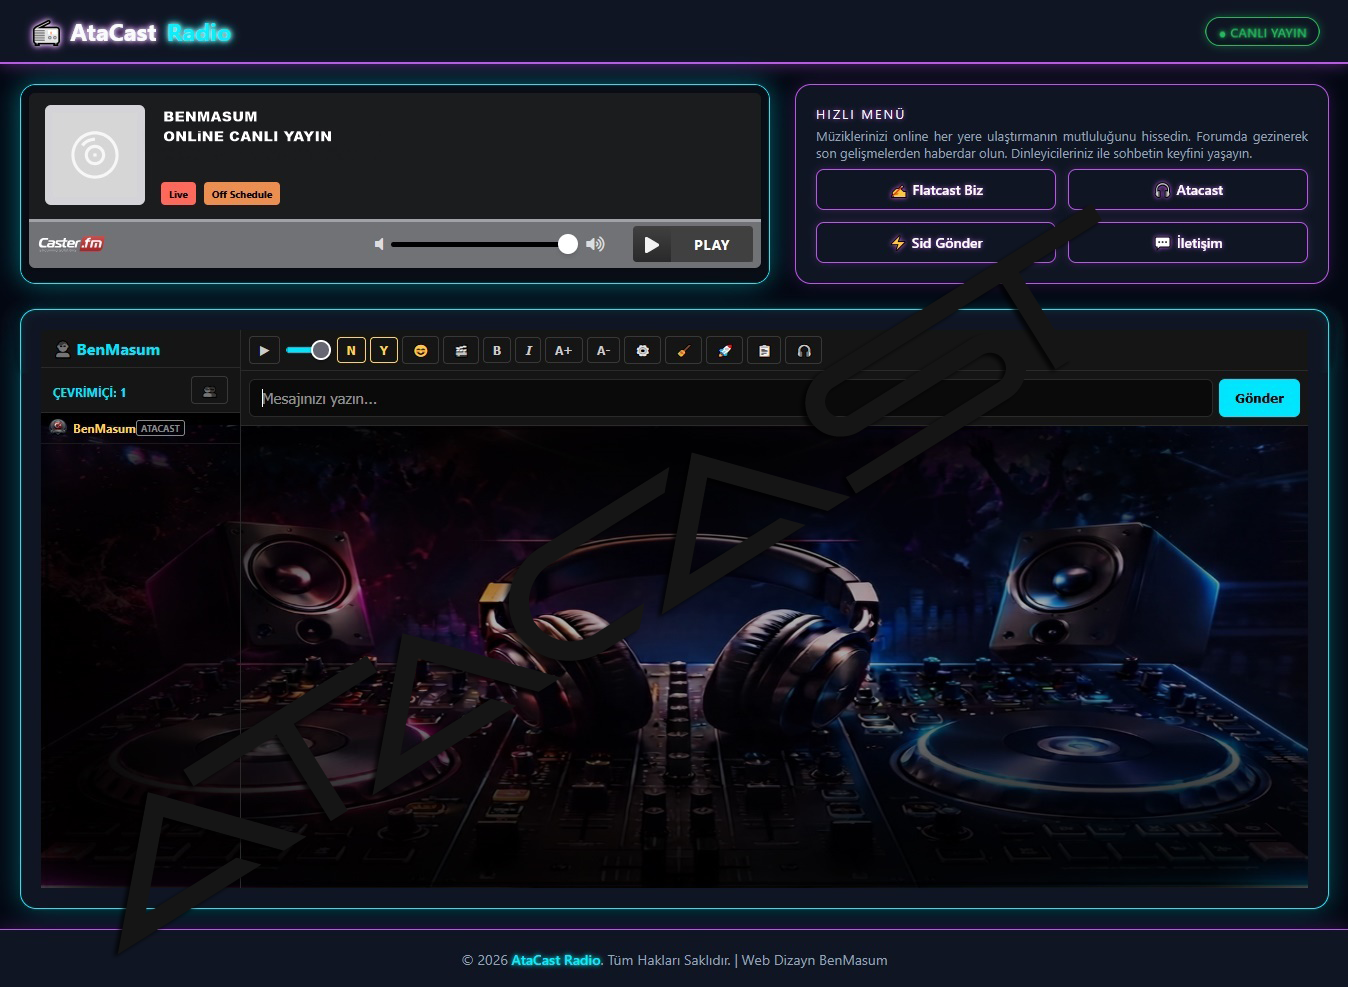Click the clapperboard media icon

pos(461,351)
